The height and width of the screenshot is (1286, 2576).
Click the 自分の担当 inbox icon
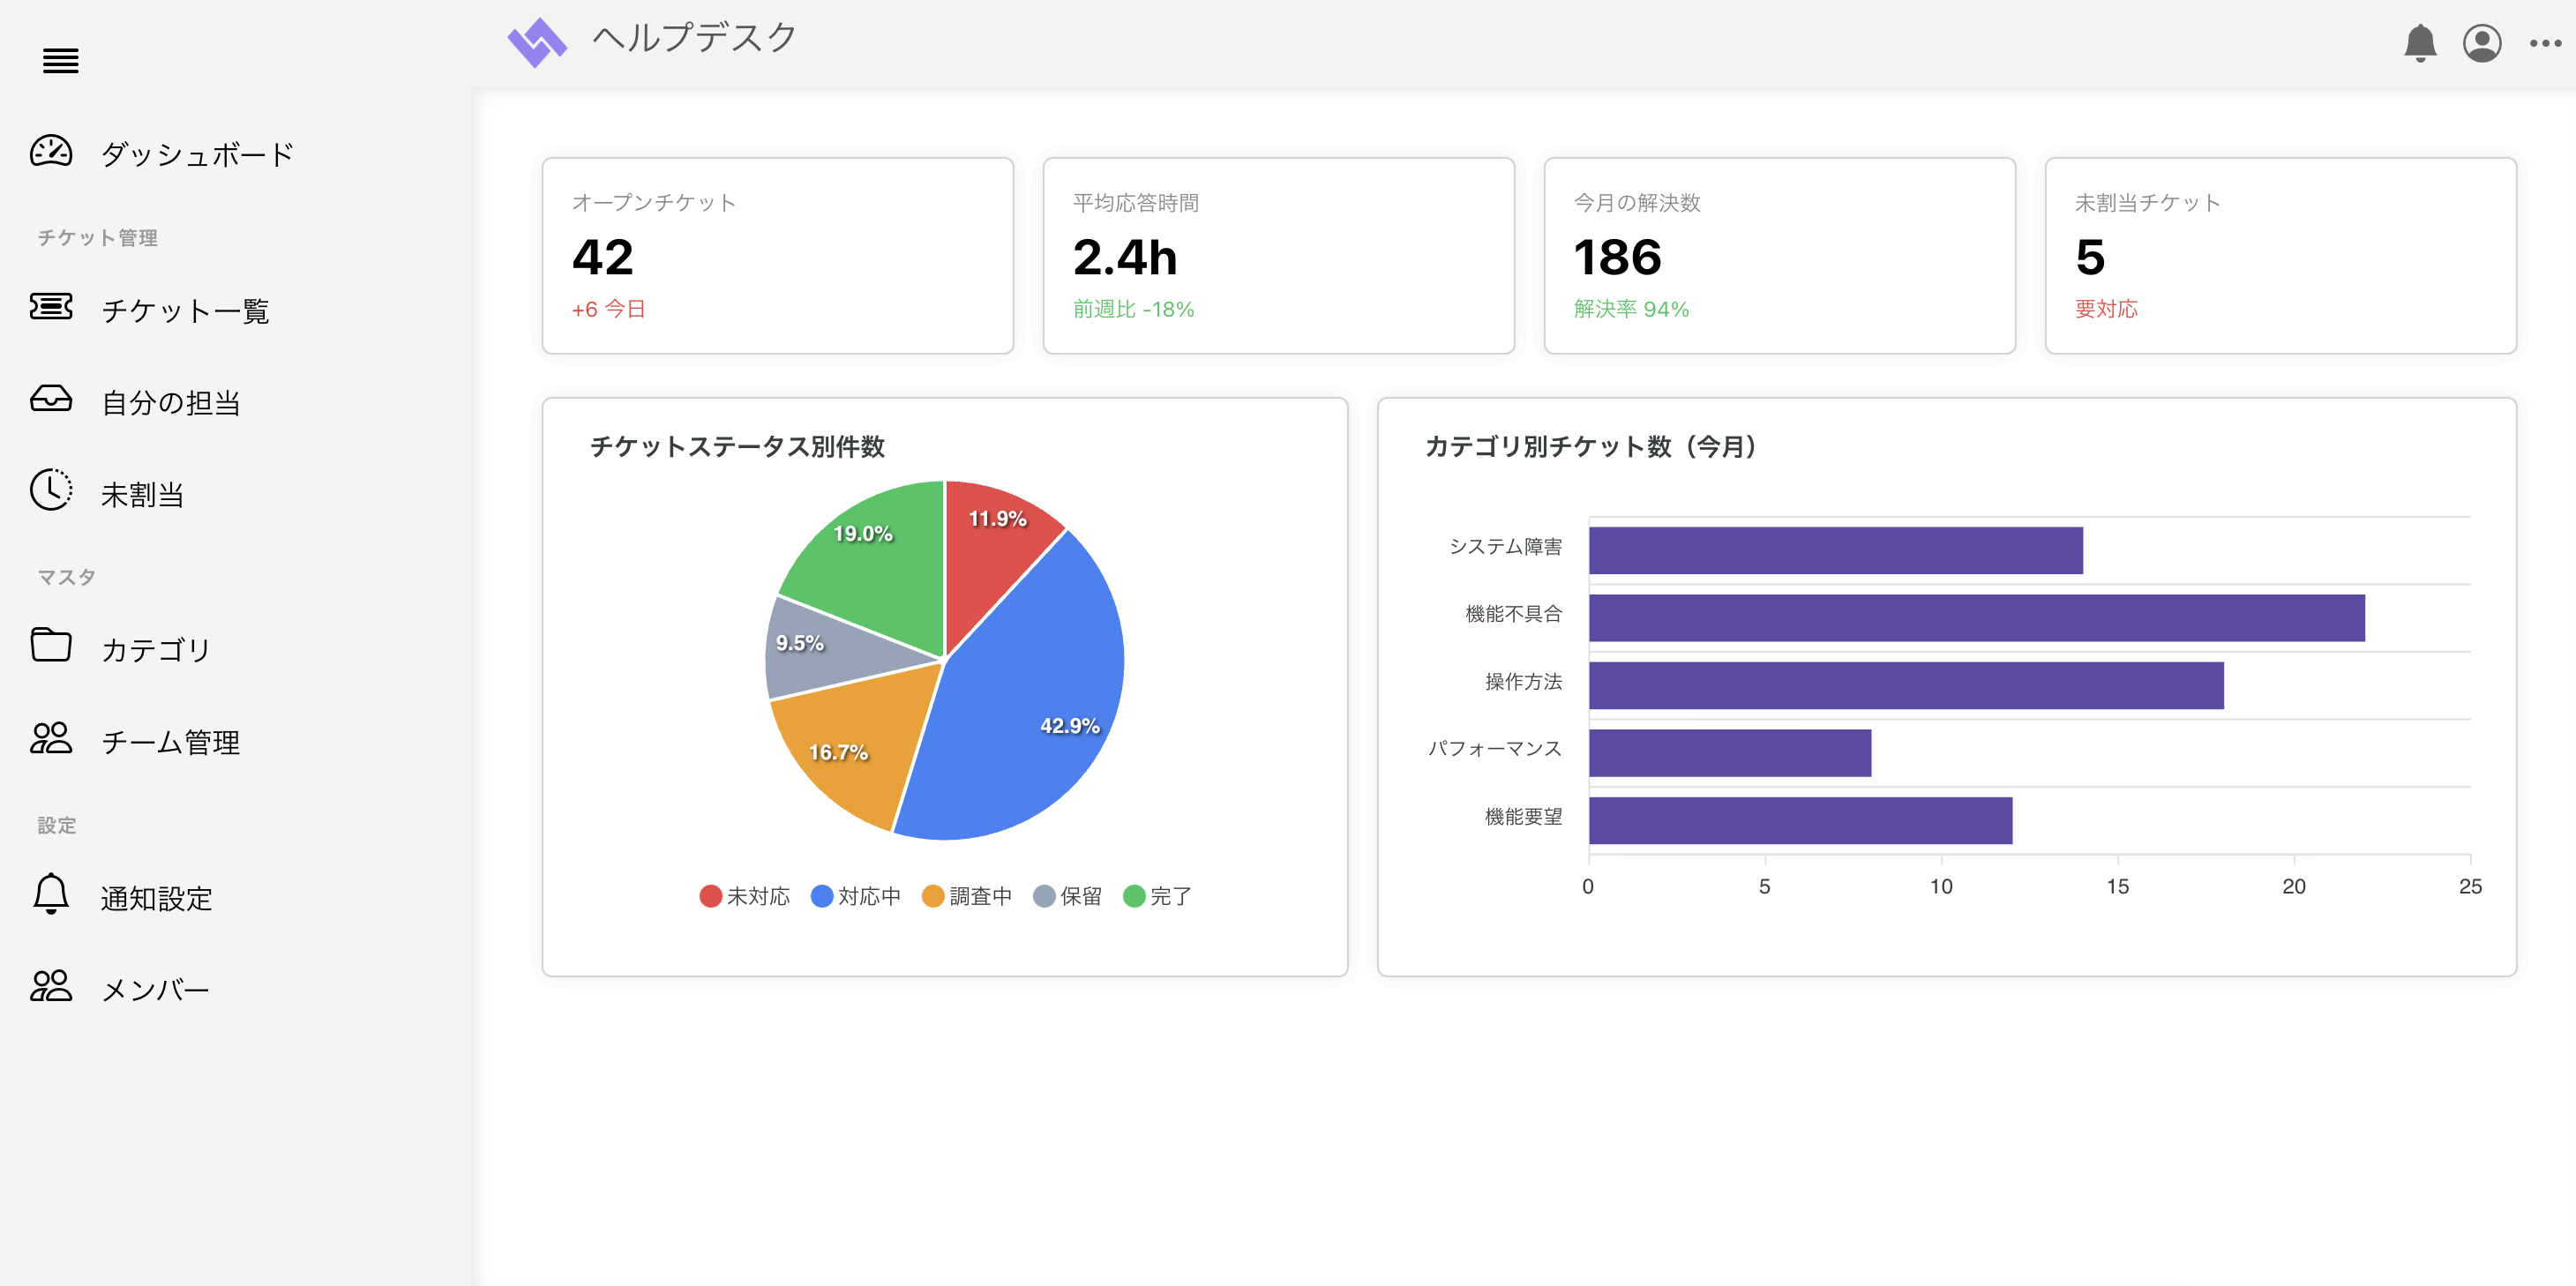51,399
